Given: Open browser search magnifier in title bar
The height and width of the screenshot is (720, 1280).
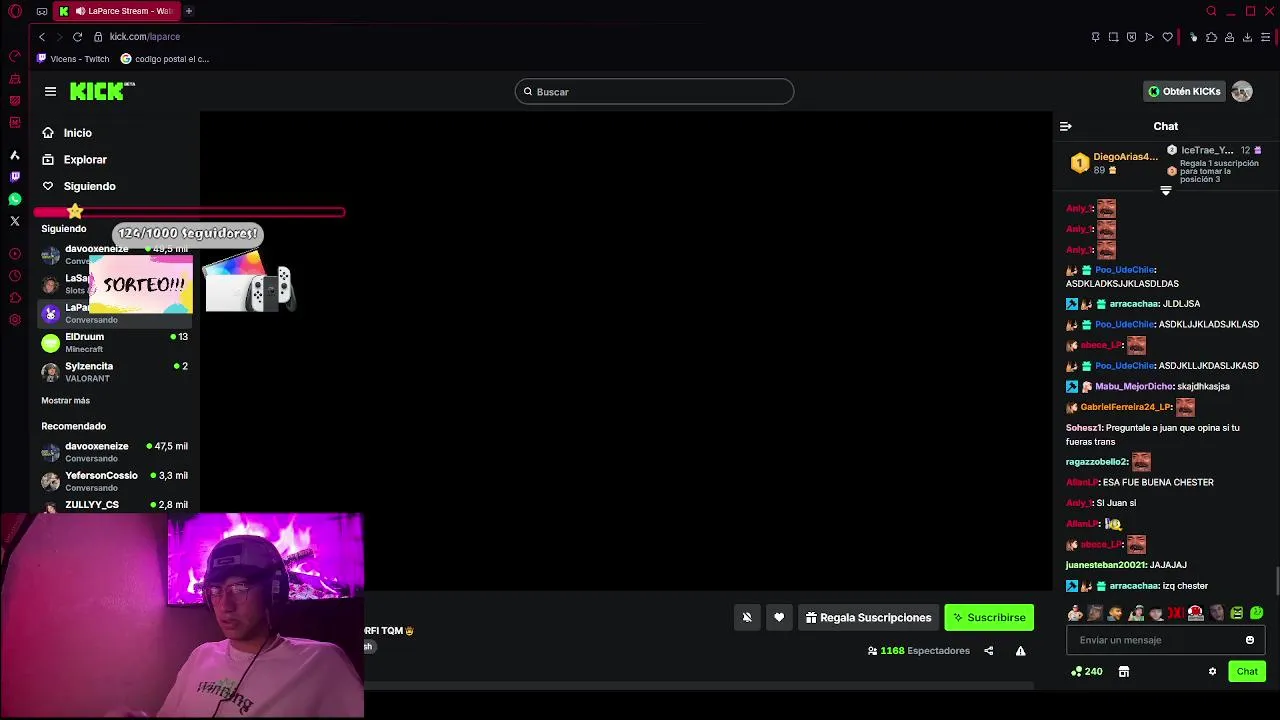Looking at the screenshot, I should pyautogui.click(x=1211, y=11).
